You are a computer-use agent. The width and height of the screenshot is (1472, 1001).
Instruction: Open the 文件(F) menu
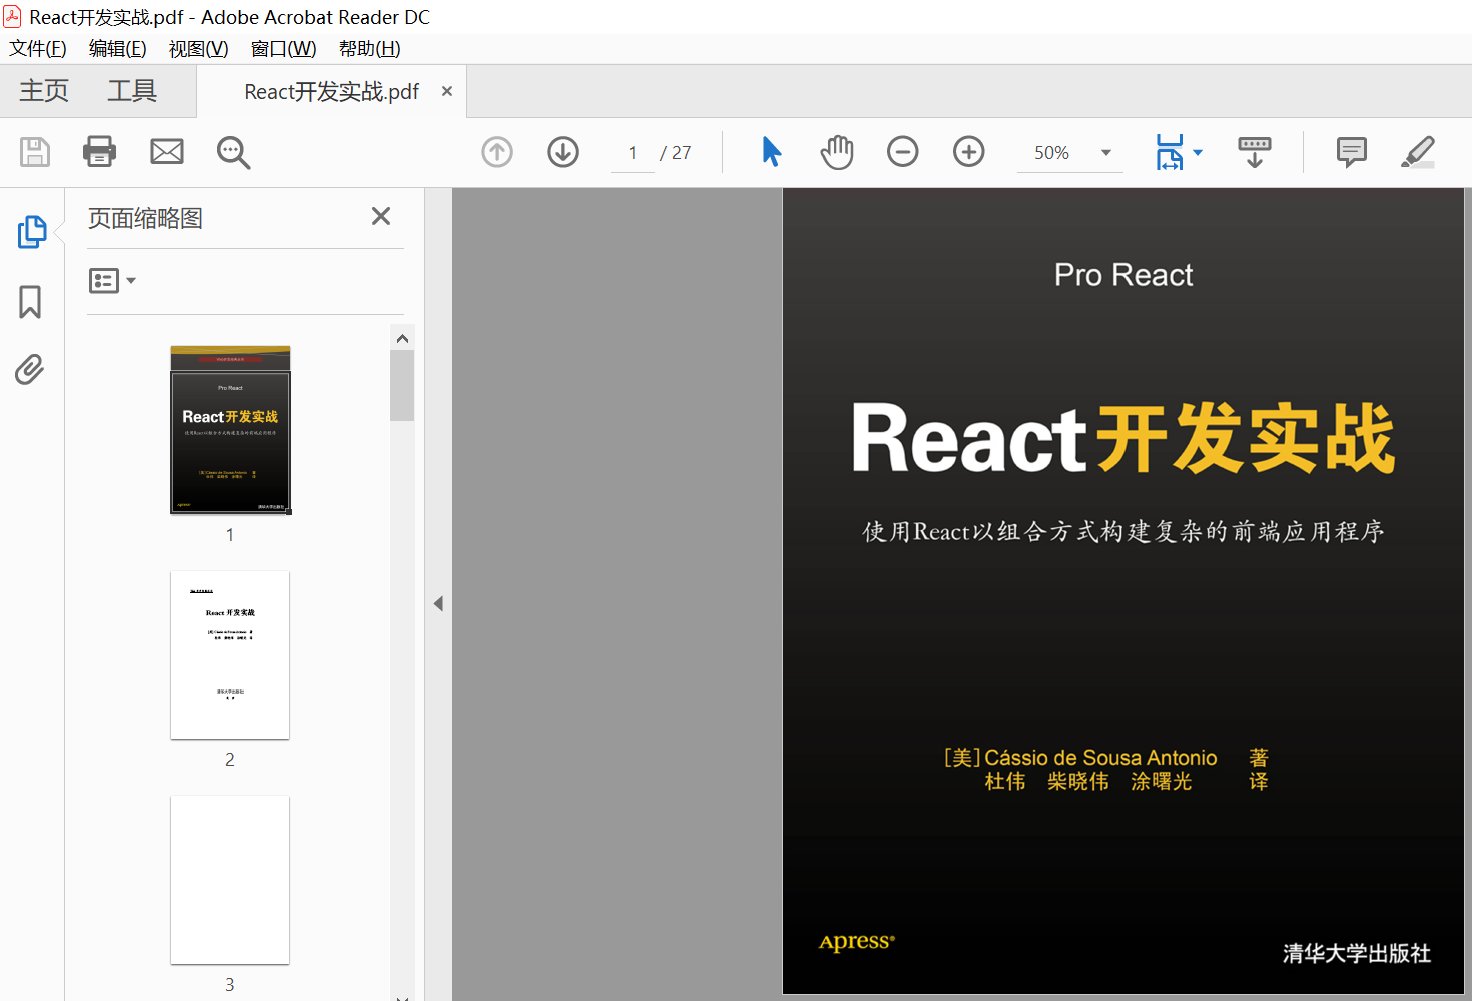(38, 49)
